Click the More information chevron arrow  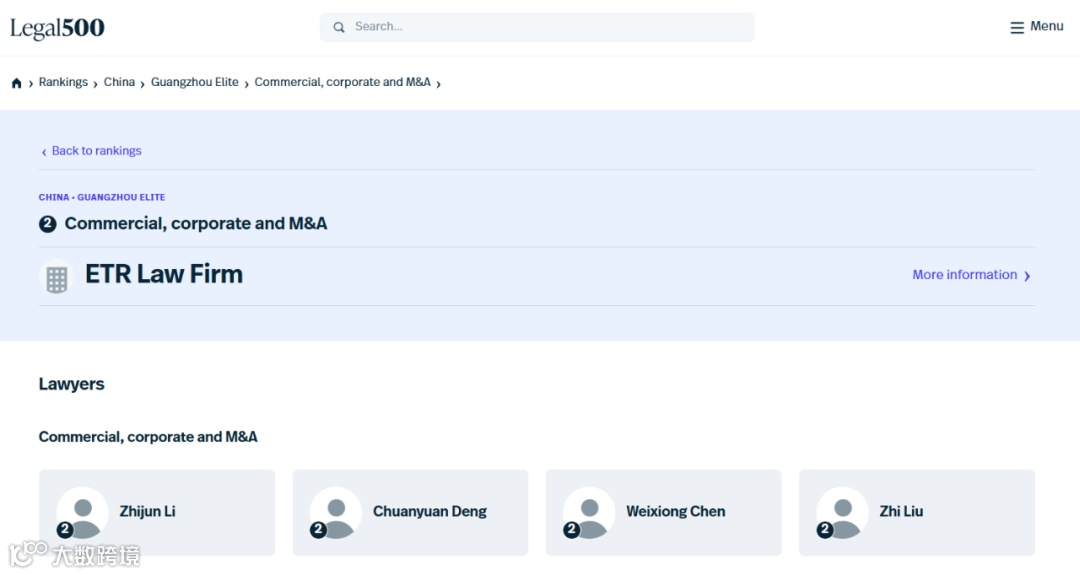1027,276
